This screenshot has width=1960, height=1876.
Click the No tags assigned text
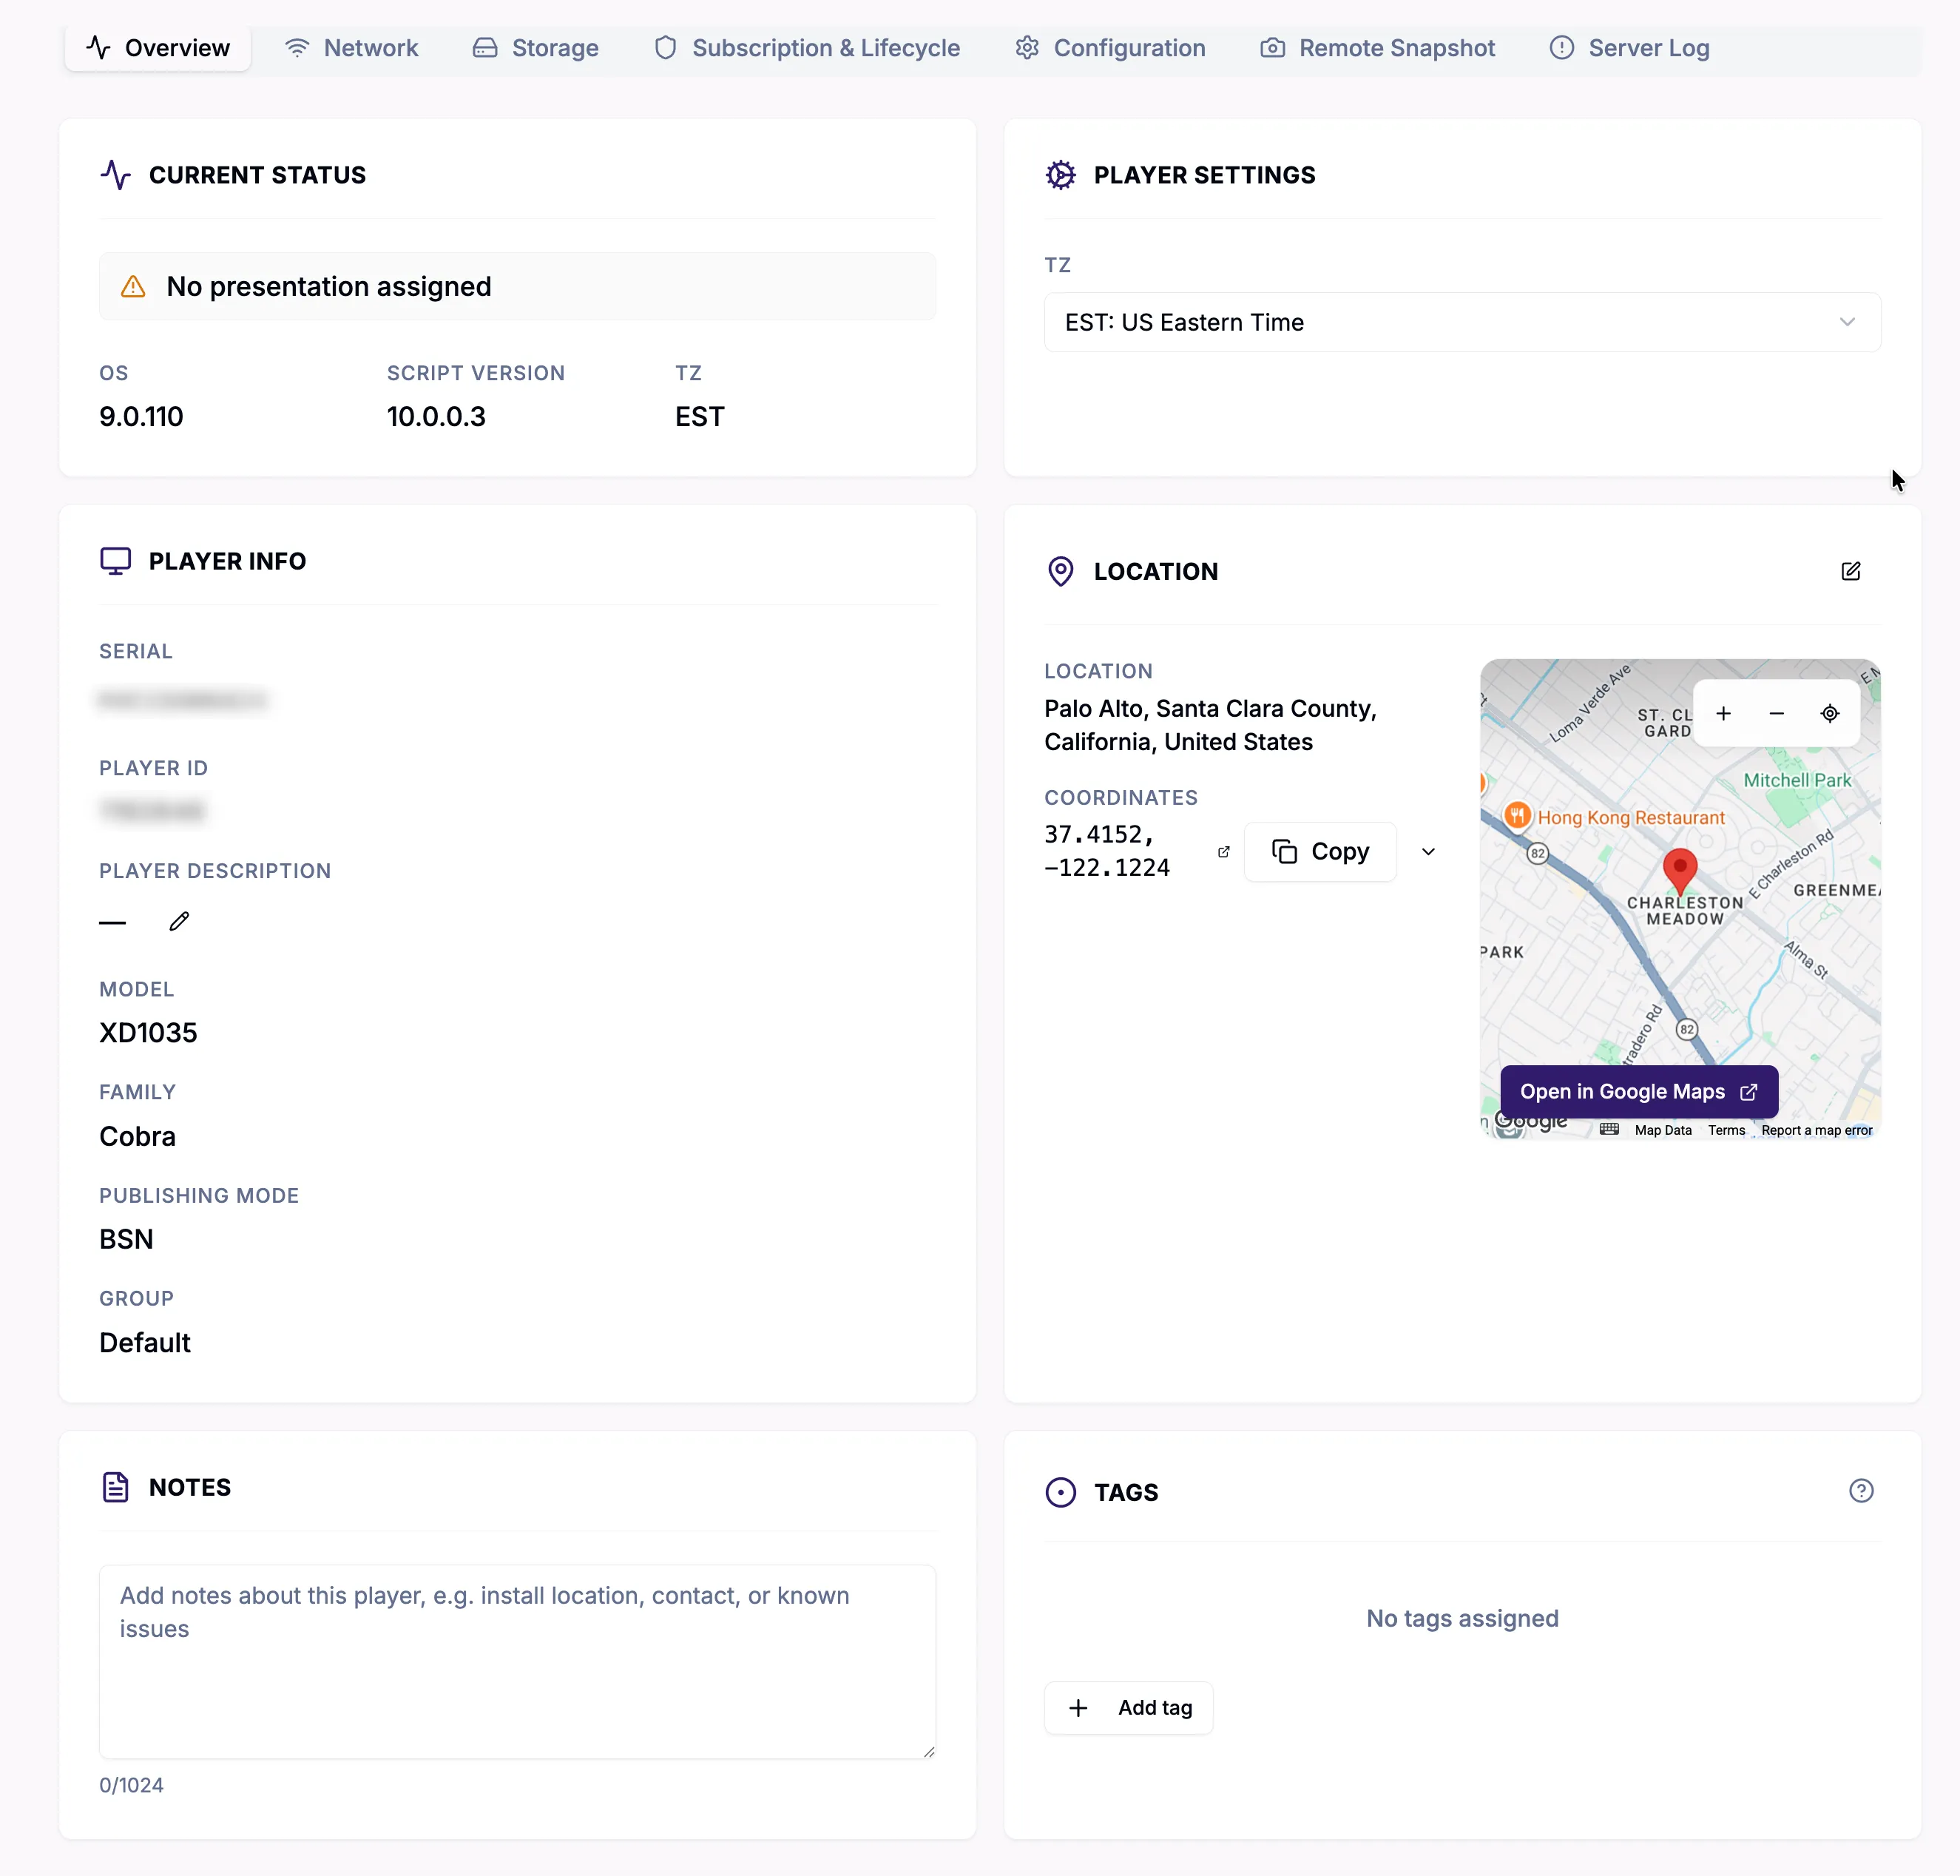[x=1462, y=1617]
